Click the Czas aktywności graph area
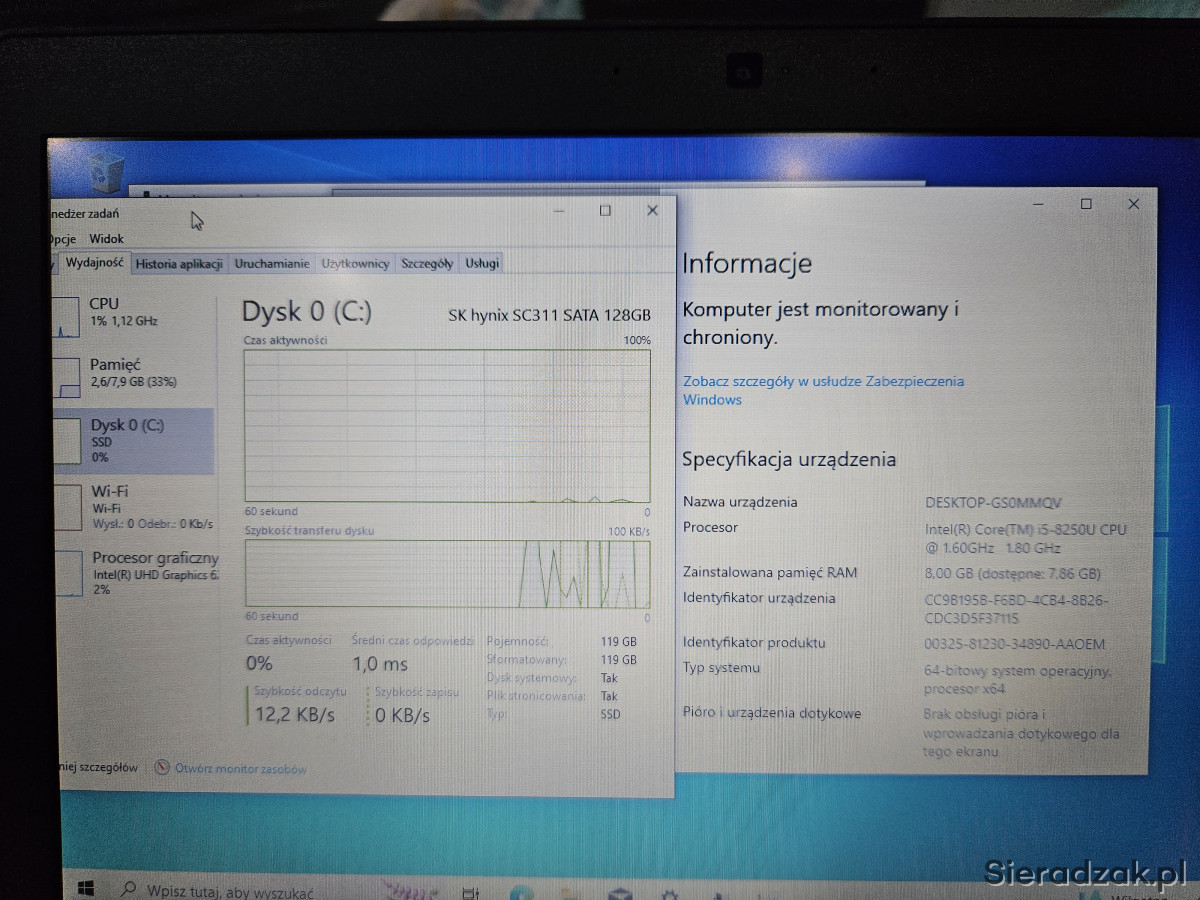This screenshot has width=1200, height=900. tap(447, 425)
